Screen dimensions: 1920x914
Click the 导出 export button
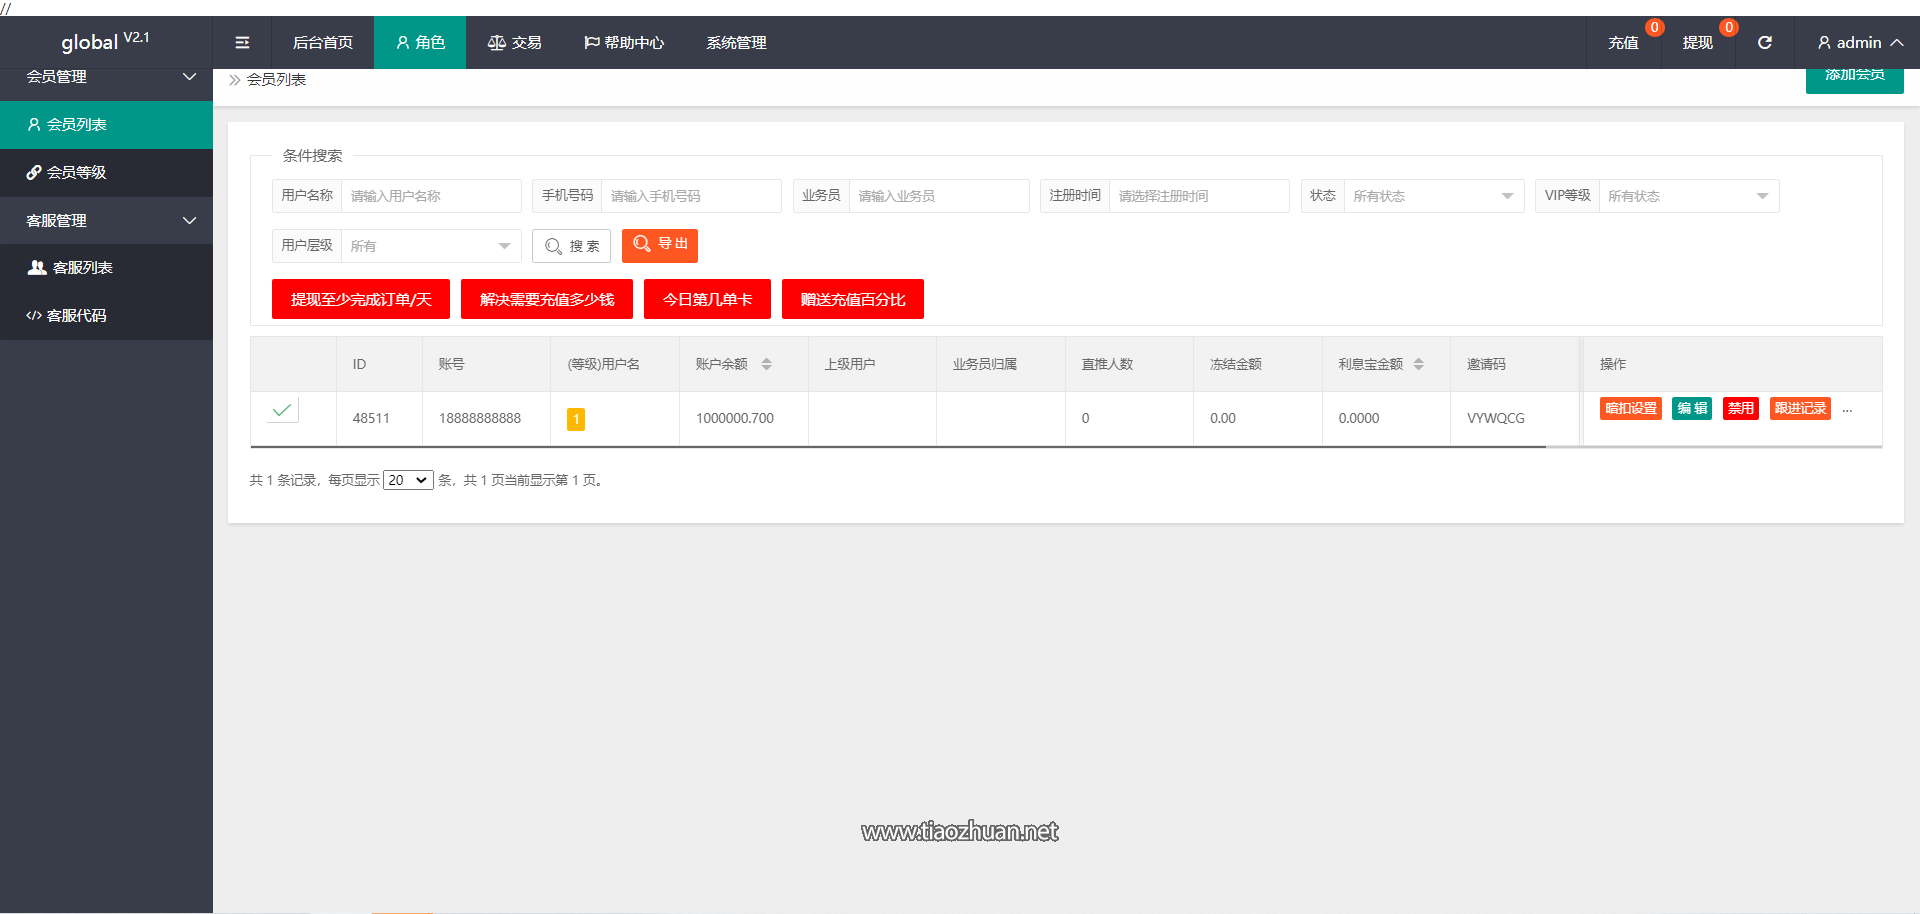[659, 245]
